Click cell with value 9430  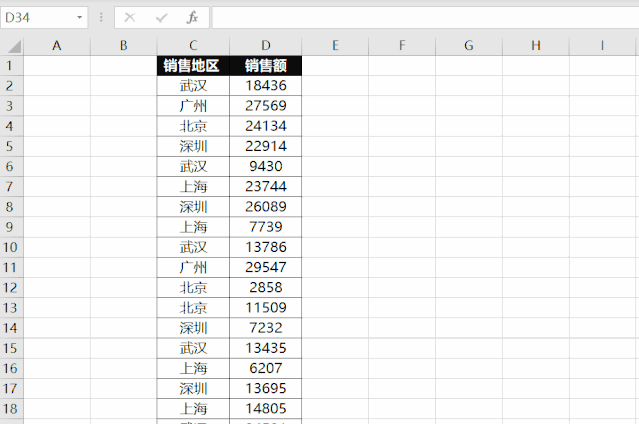266,166
